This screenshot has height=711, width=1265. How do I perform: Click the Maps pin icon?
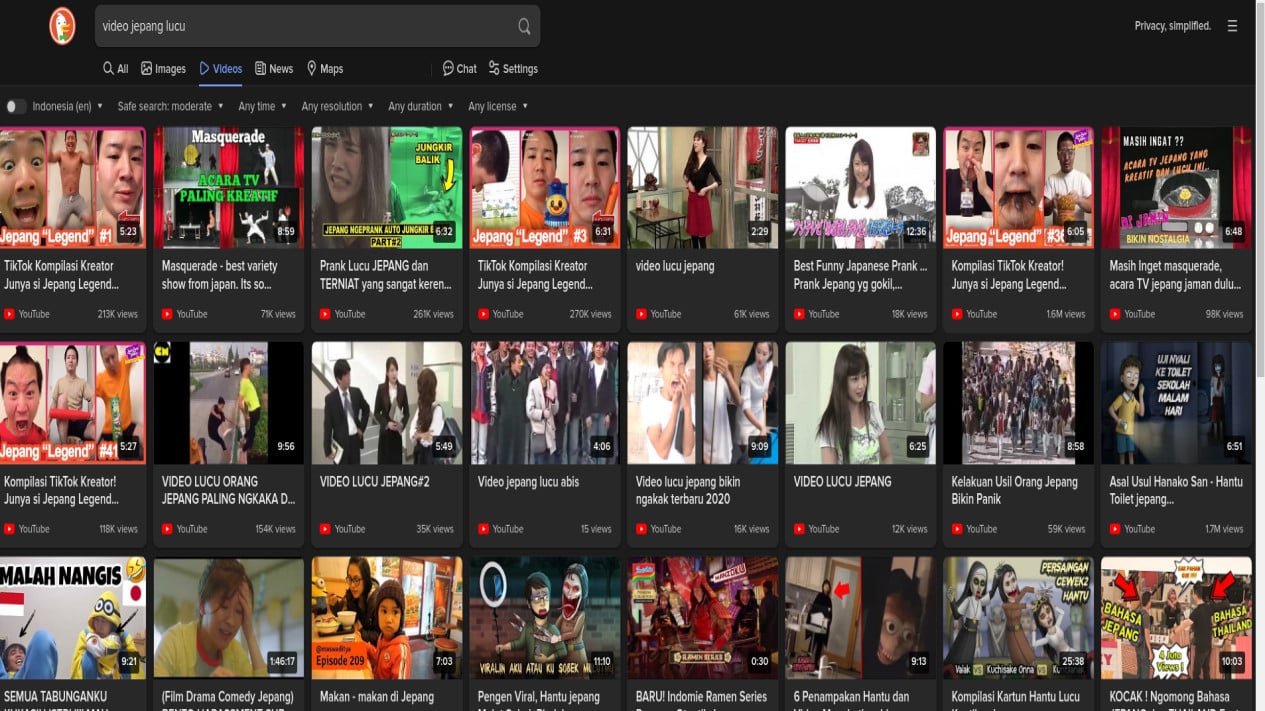[x=312, y=68]
